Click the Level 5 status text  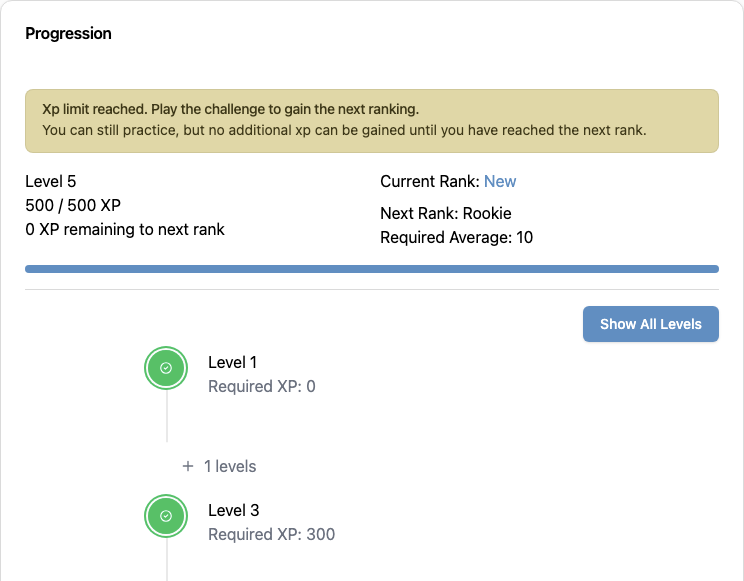click(x=51, y=181)
